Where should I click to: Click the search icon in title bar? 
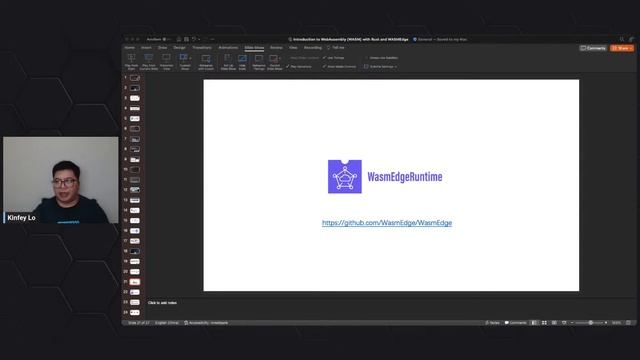[x=622, y=40]
